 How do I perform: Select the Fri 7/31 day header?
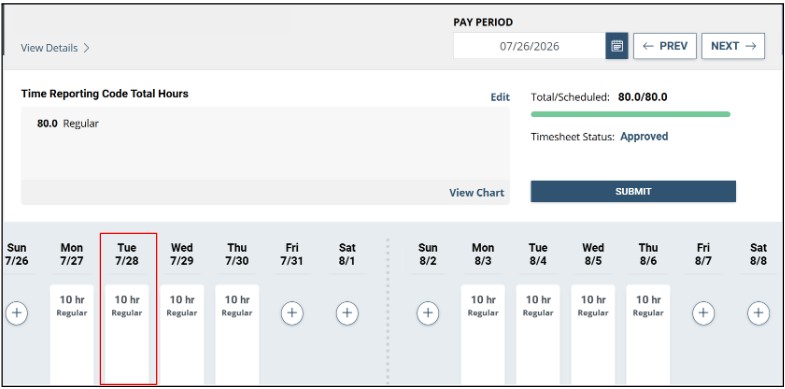tap(292, 254)
